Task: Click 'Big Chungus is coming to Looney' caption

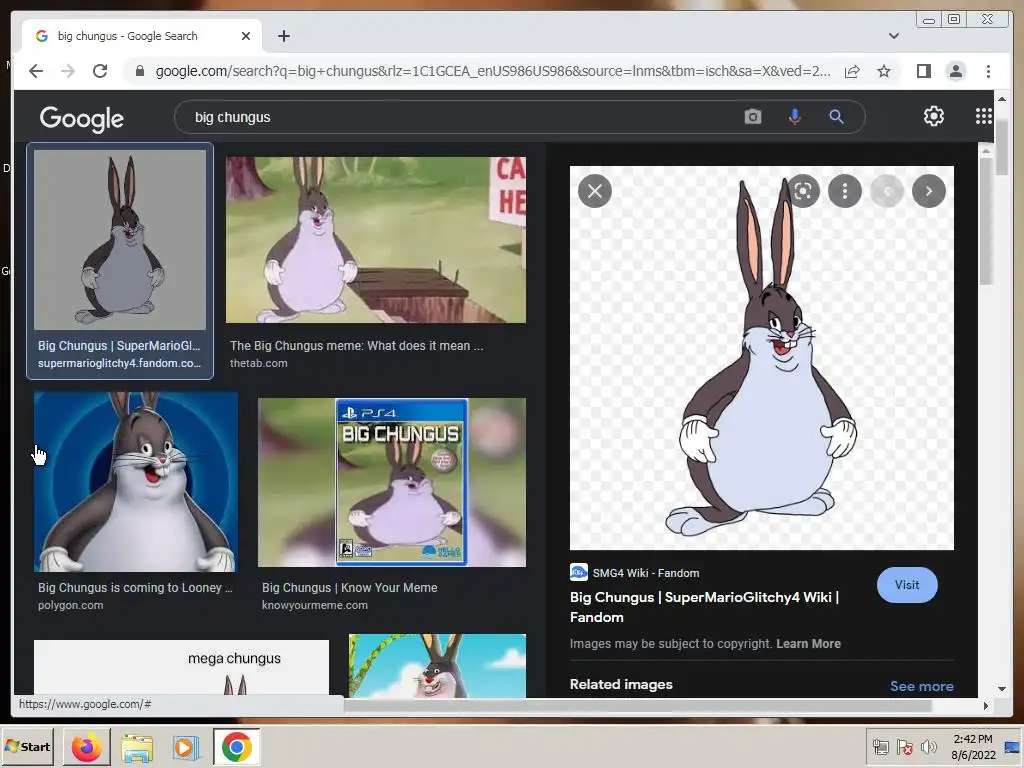Action: [x=135, y=588]
